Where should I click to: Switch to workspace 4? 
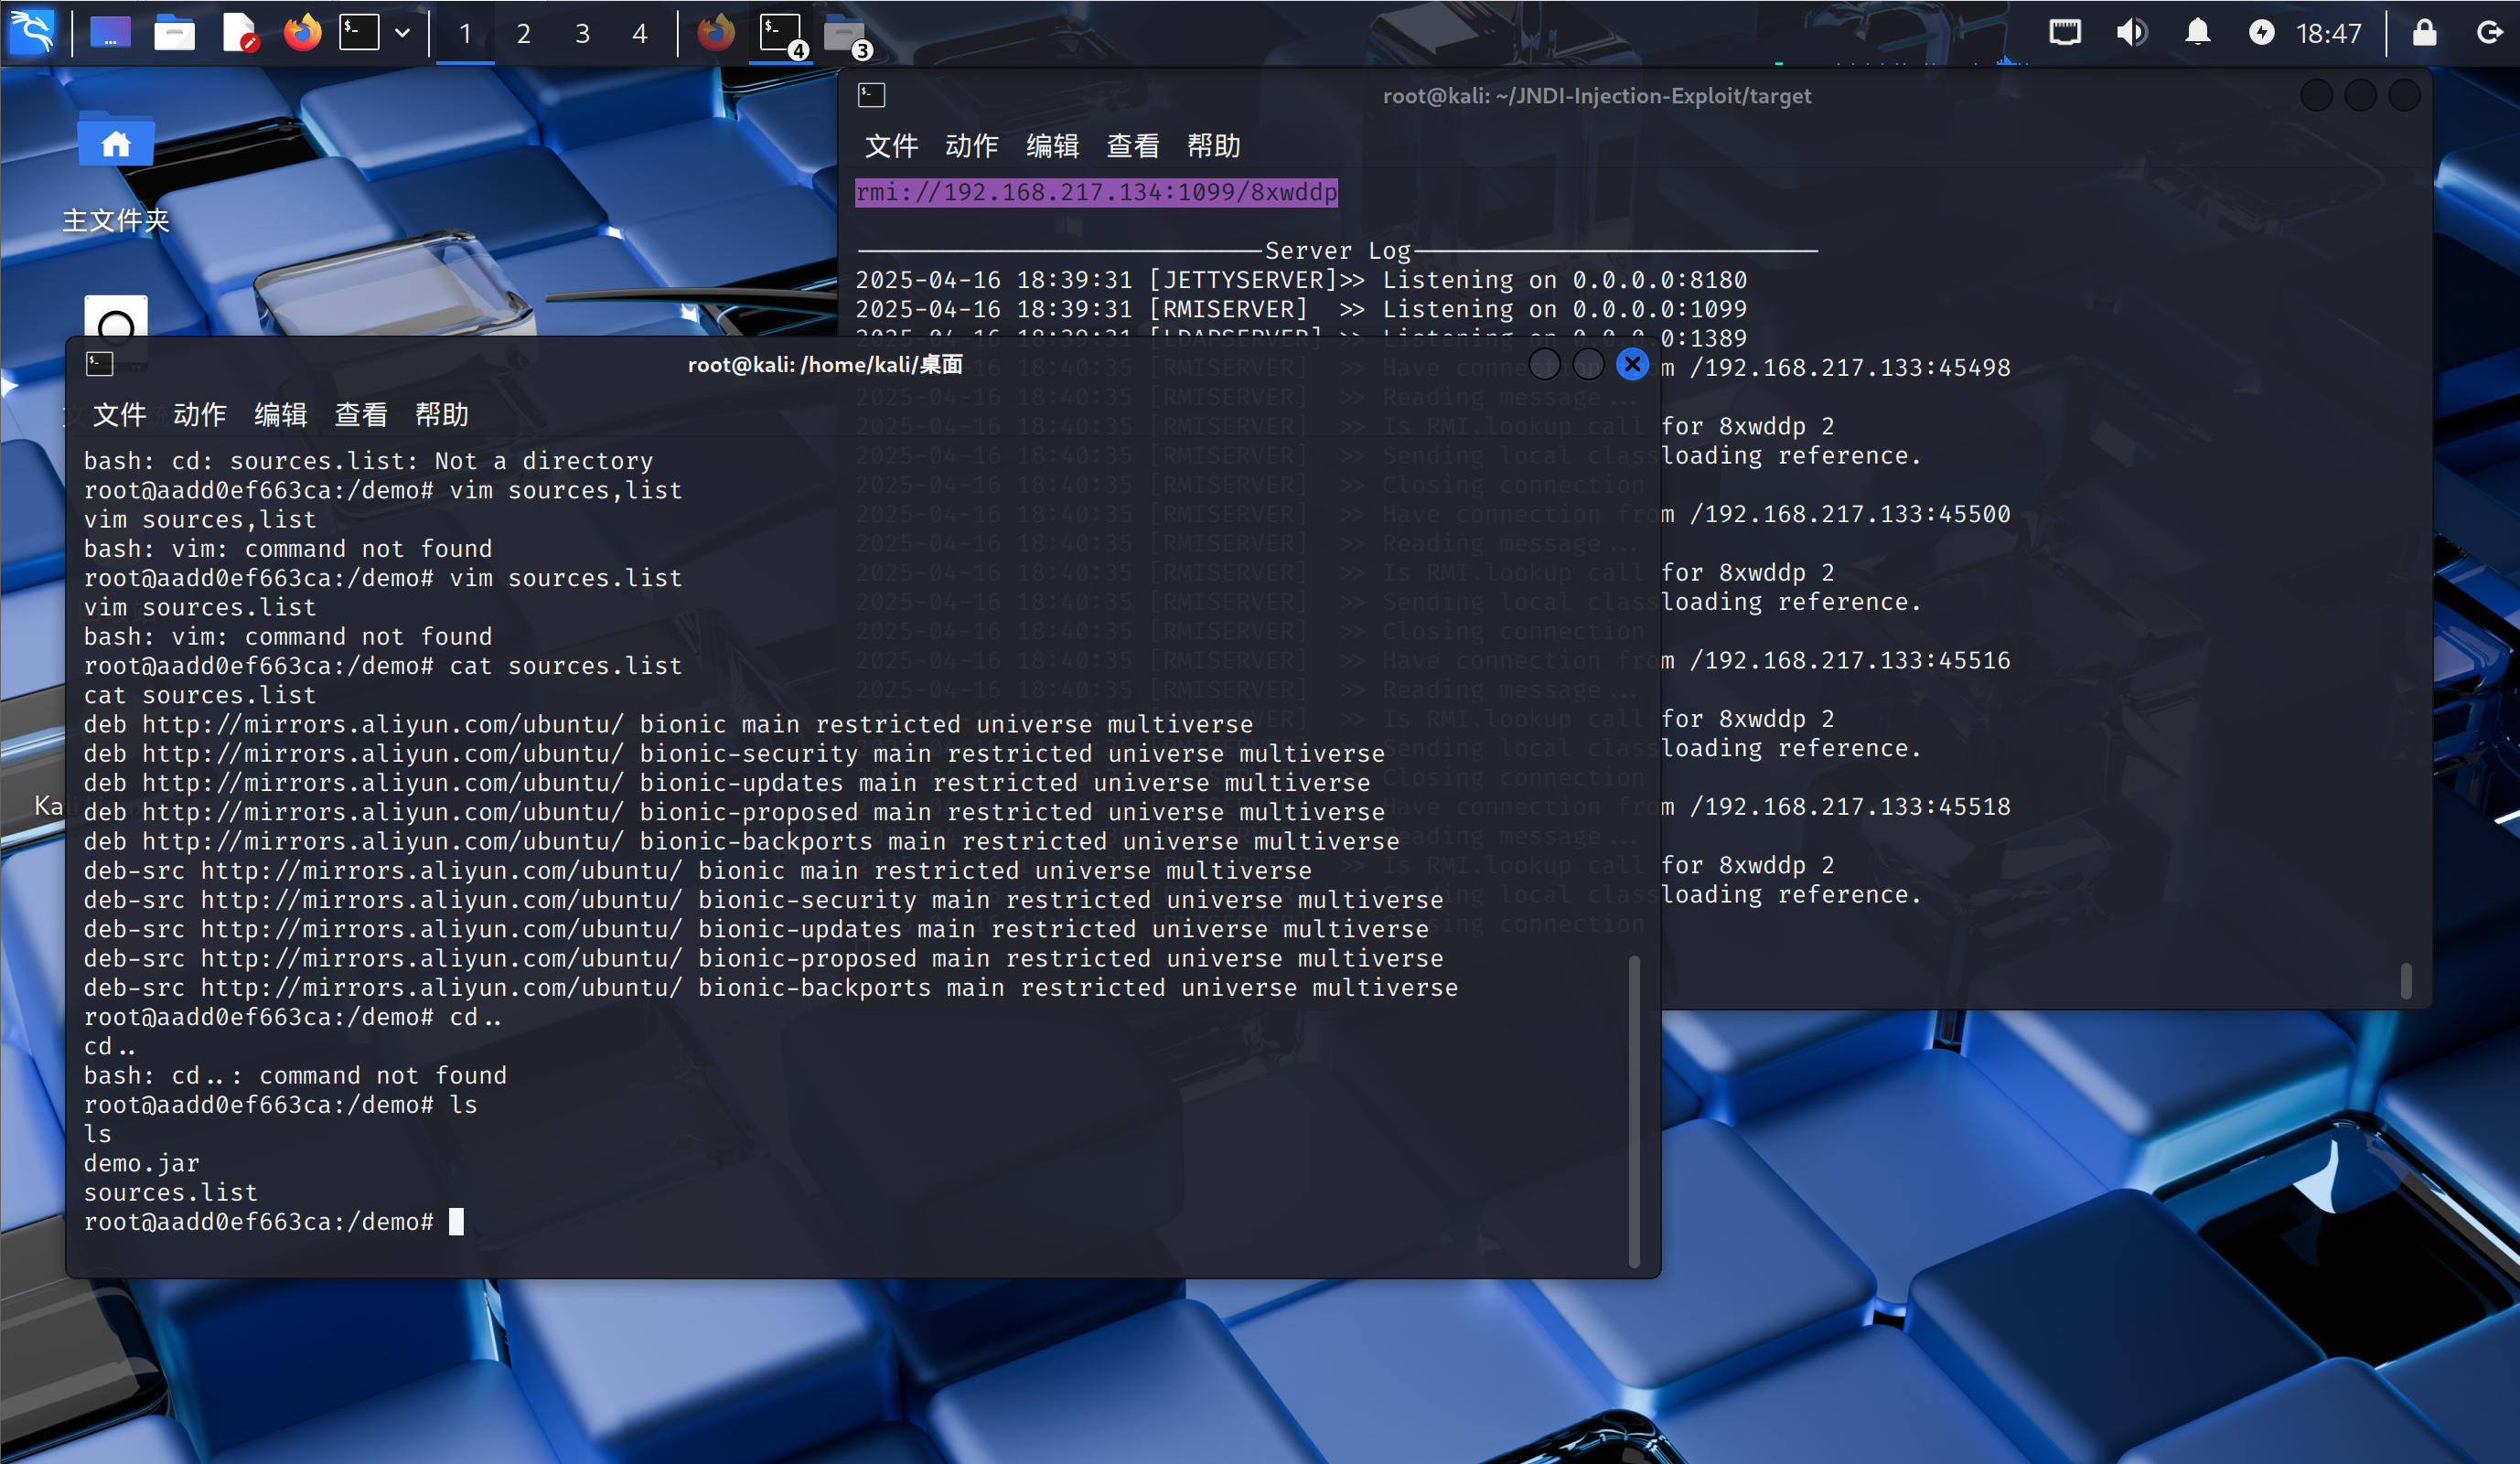(x=640, y=34)
